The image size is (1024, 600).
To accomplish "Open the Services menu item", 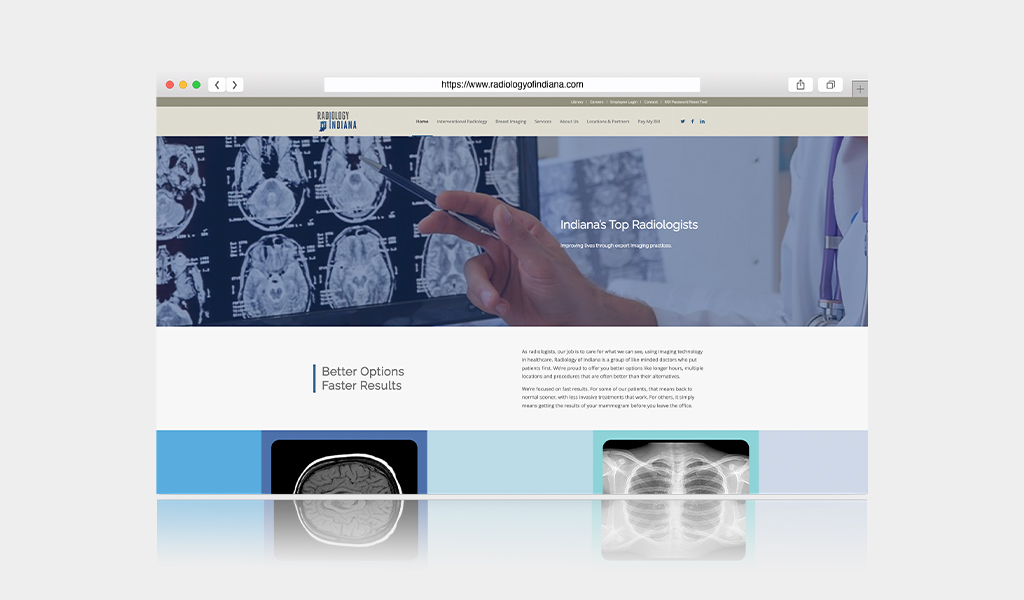I will (543, 121).
